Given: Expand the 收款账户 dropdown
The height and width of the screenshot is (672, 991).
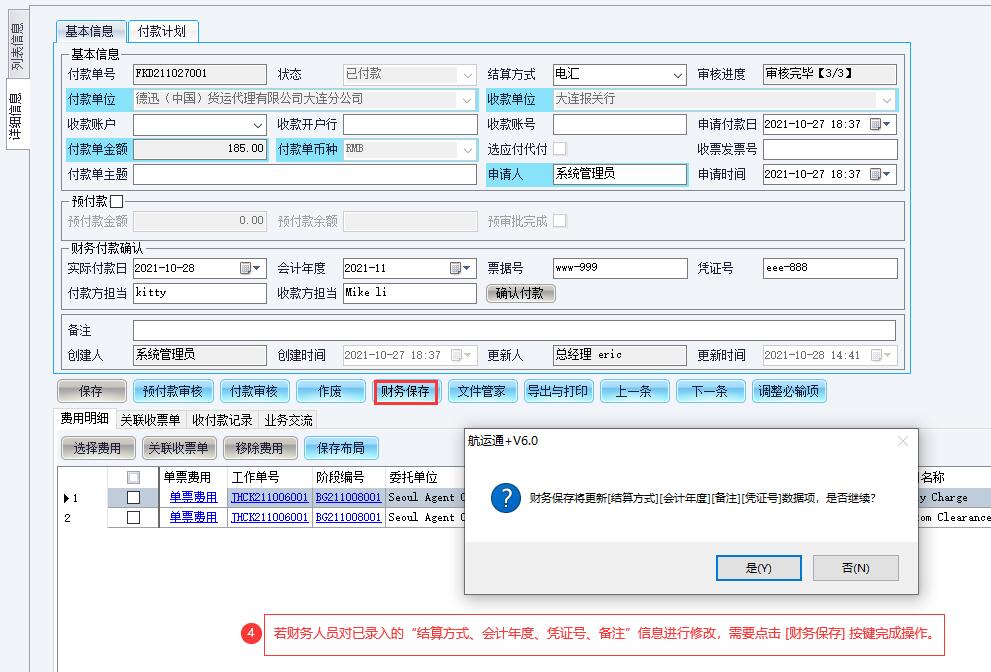Looking at the screenshot, I should click(x=258, y=125).
